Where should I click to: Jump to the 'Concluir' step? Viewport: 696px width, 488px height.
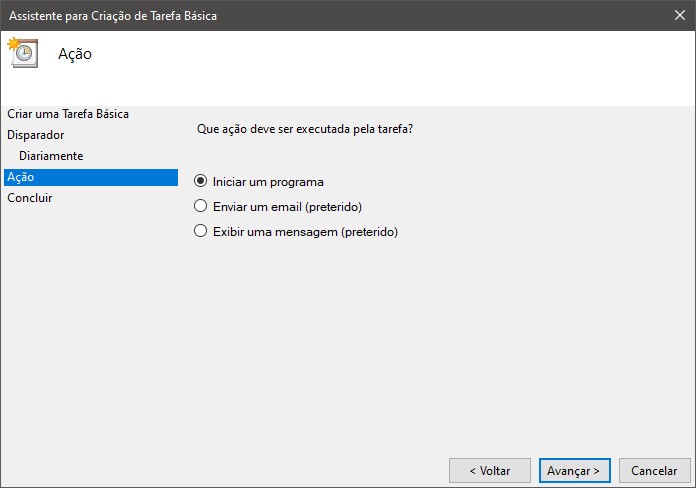point(30,198)
